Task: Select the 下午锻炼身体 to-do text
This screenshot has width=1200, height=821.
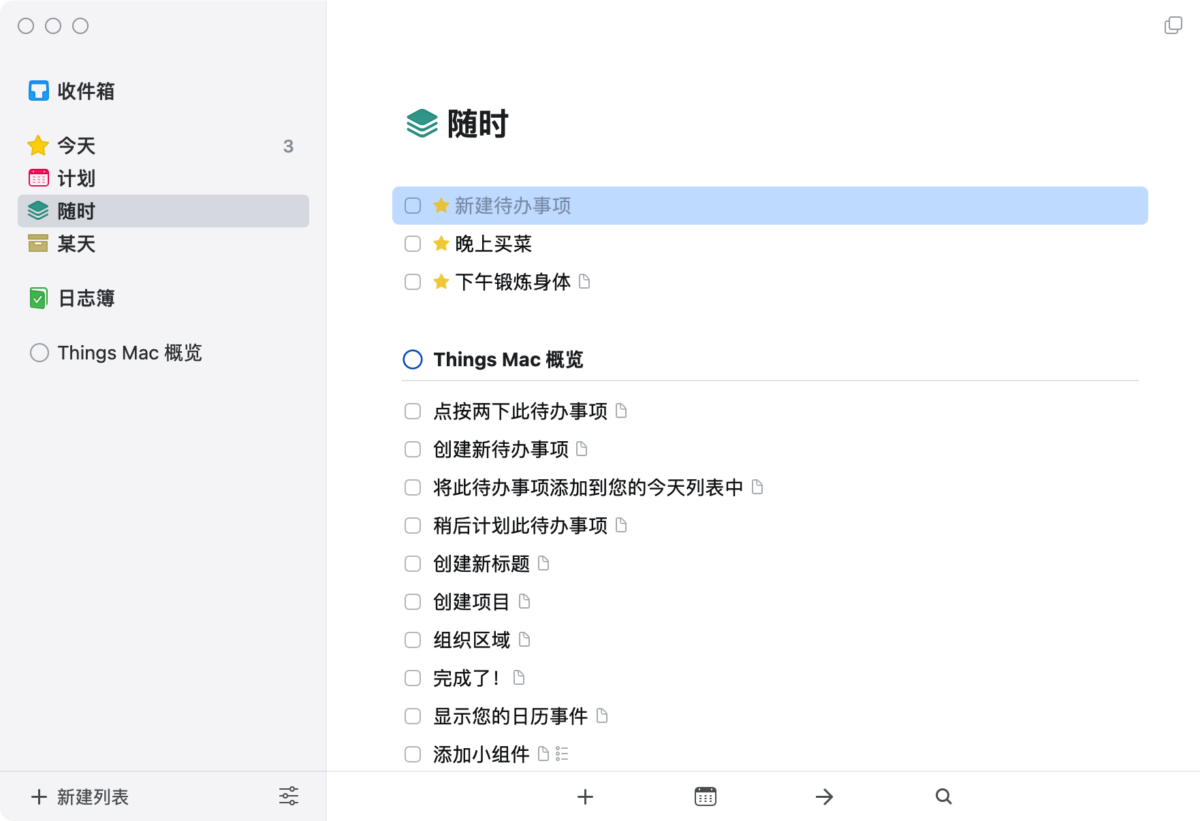Action: coord(513,282)
